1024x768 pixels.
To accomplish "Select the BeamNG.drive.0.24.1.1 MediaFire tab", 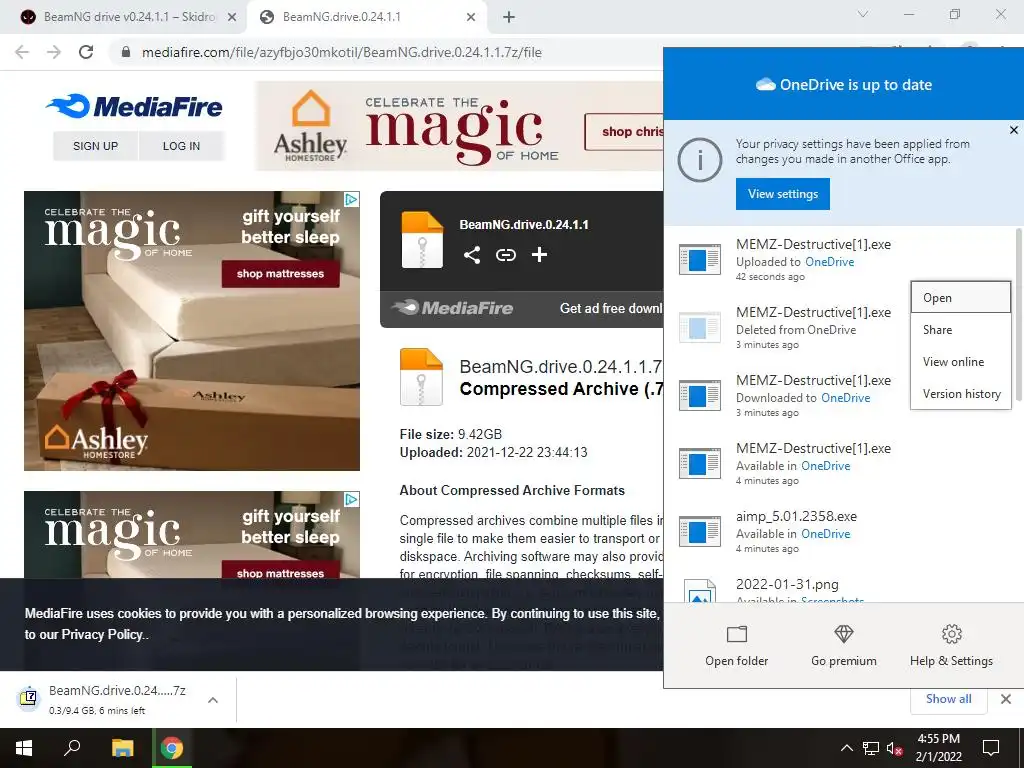I will [x=368, y=17].
